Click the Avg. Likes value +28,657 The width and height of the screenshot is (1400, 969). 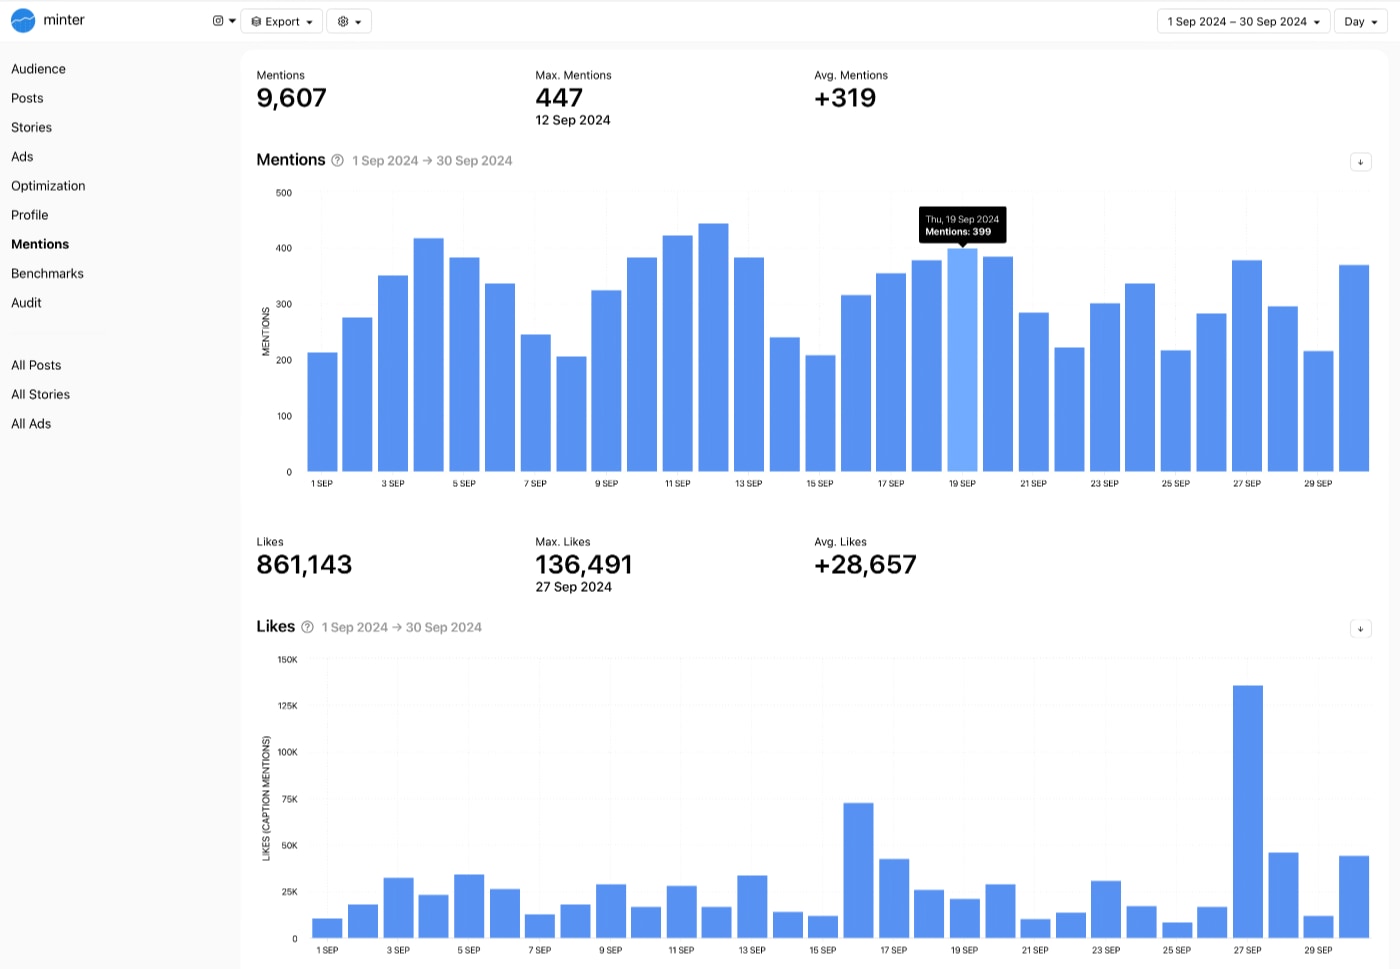pyautogui.click(x=865, y=565)
